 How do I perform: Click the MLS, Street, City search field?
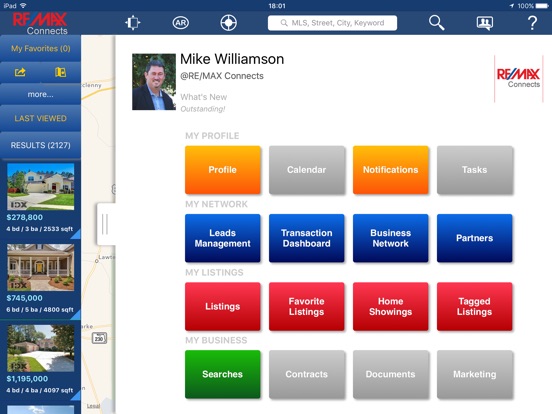tap(332, 23)
